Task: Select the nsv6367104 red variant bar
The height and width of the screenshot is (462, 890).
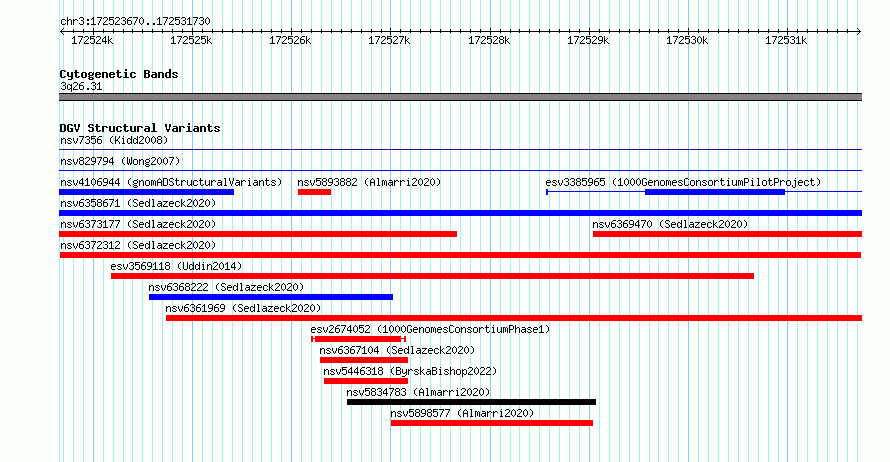Action: [364, 360]
